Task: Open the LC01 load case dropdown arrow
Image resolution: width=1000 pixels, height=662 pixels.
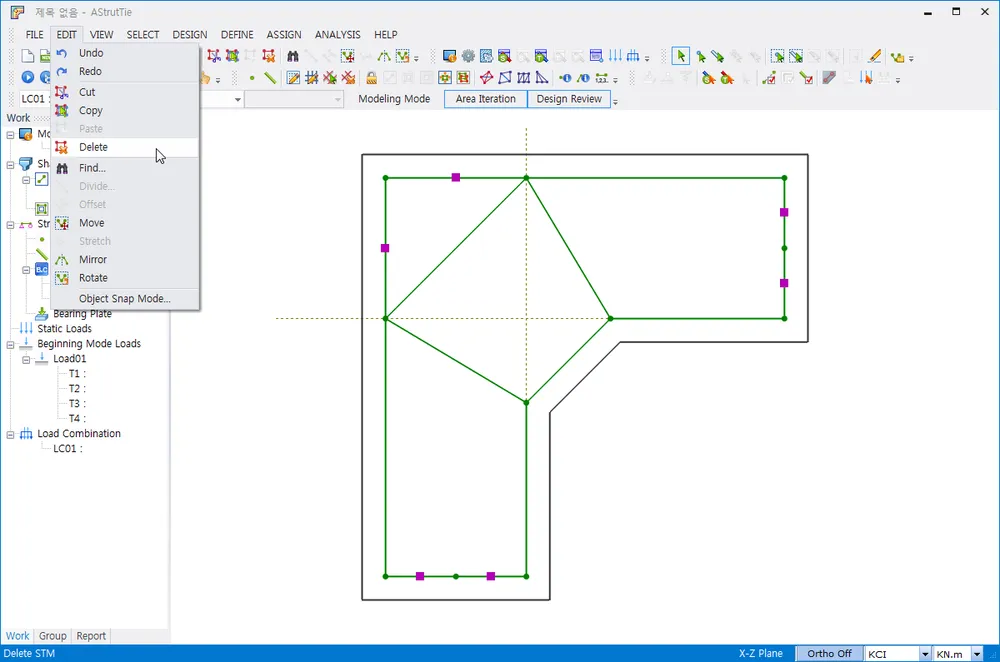Action: point(237,99)
